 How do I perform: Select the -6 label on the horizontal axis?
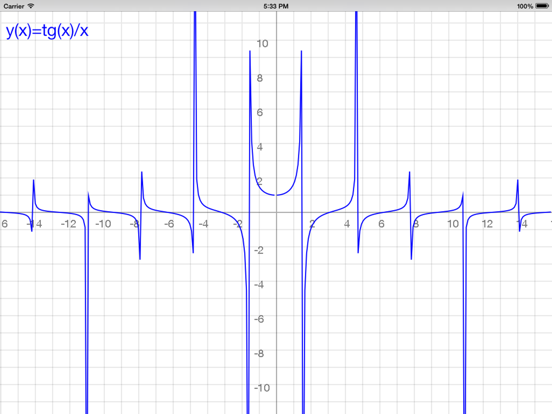tap(169, 224)
